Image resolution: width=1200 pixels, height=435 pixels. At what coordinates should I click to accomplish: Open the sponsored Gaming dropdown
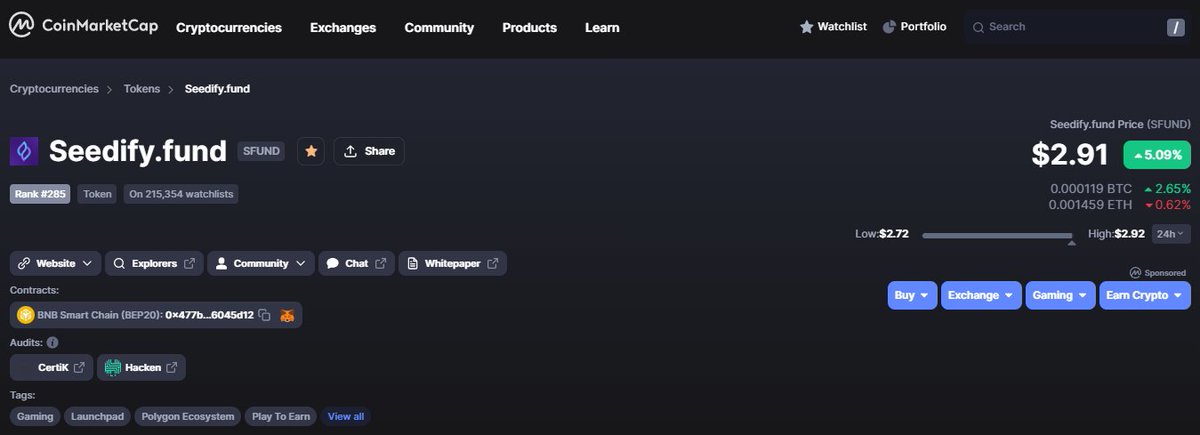(1060, 296)
